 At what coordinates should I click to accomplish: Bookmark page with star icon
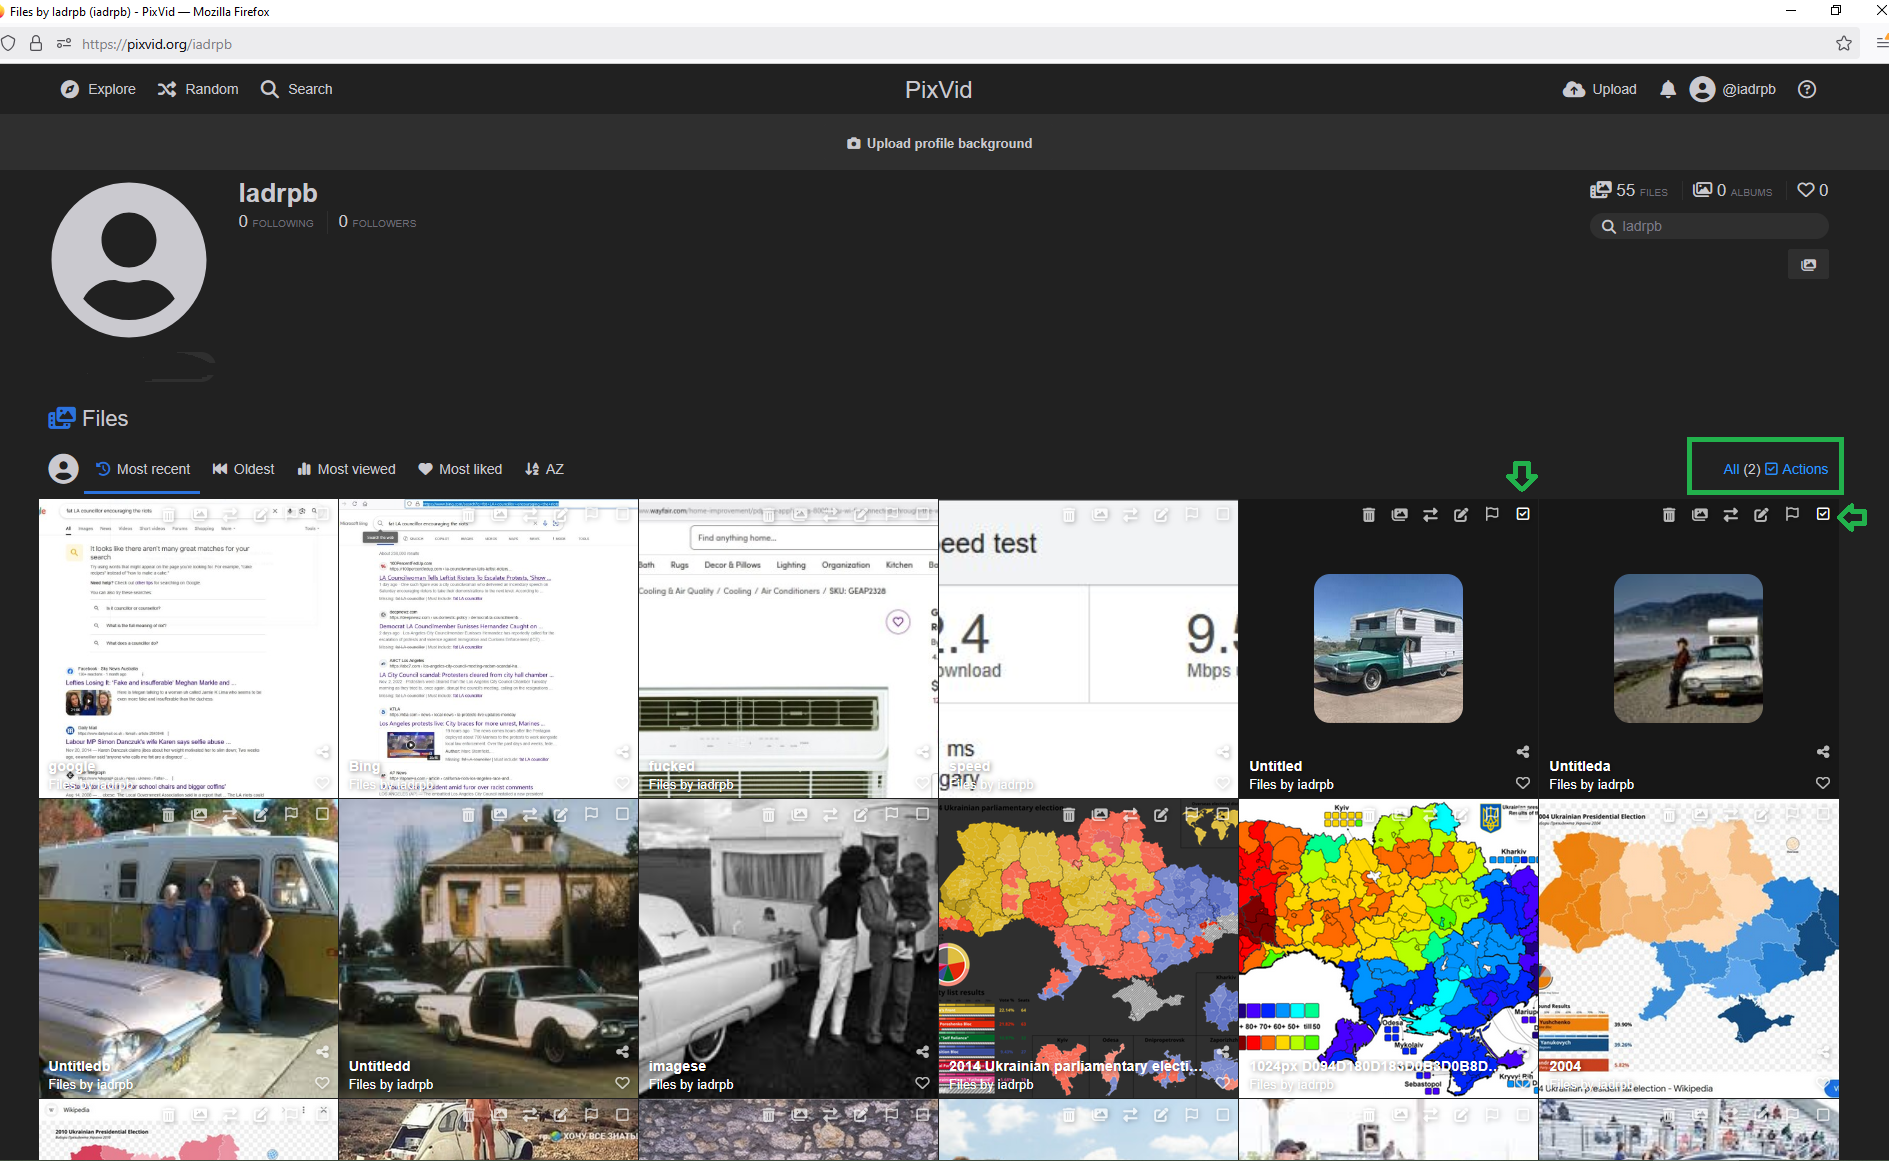coord(1844,43)
